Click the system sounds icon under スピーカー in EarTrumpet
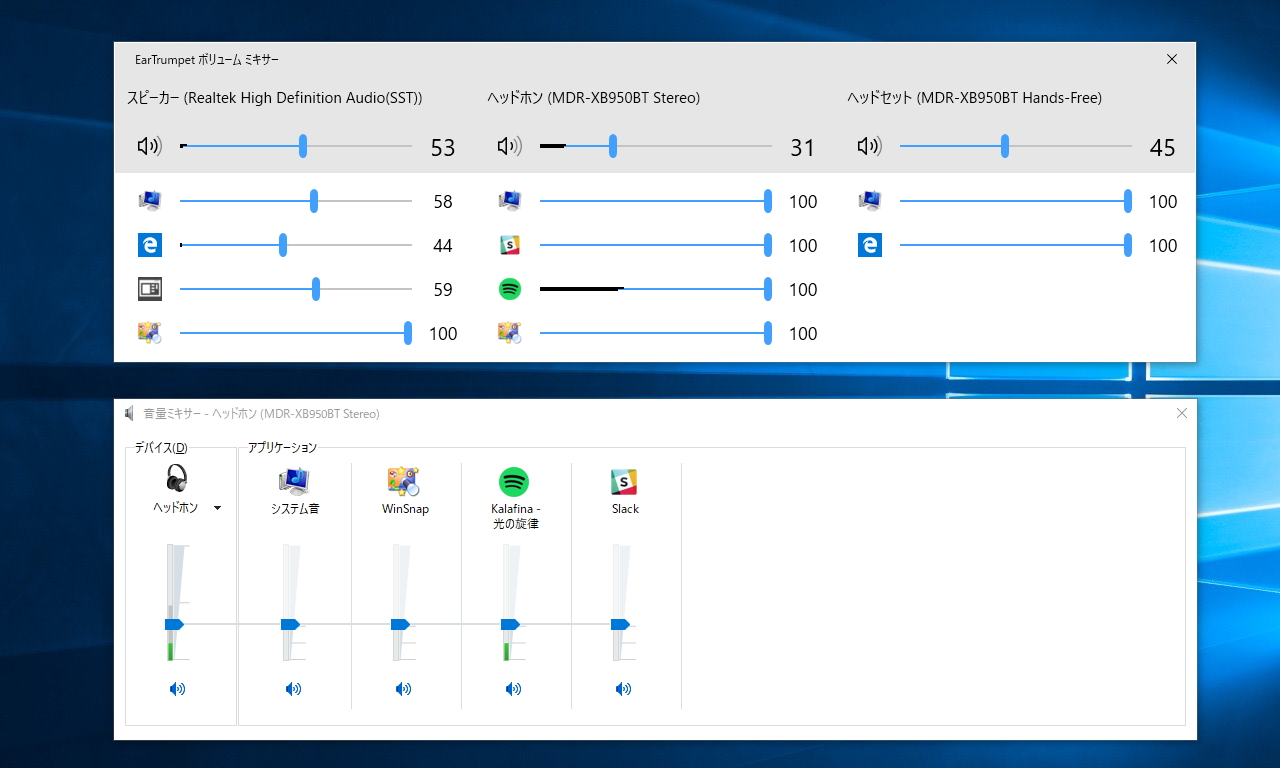The width and height of the screenshot is (1280, 768). point(150,201)
